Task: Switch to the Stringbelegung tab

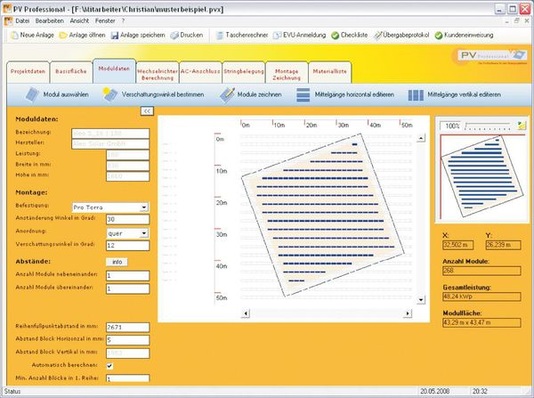Action: [244, 71]
